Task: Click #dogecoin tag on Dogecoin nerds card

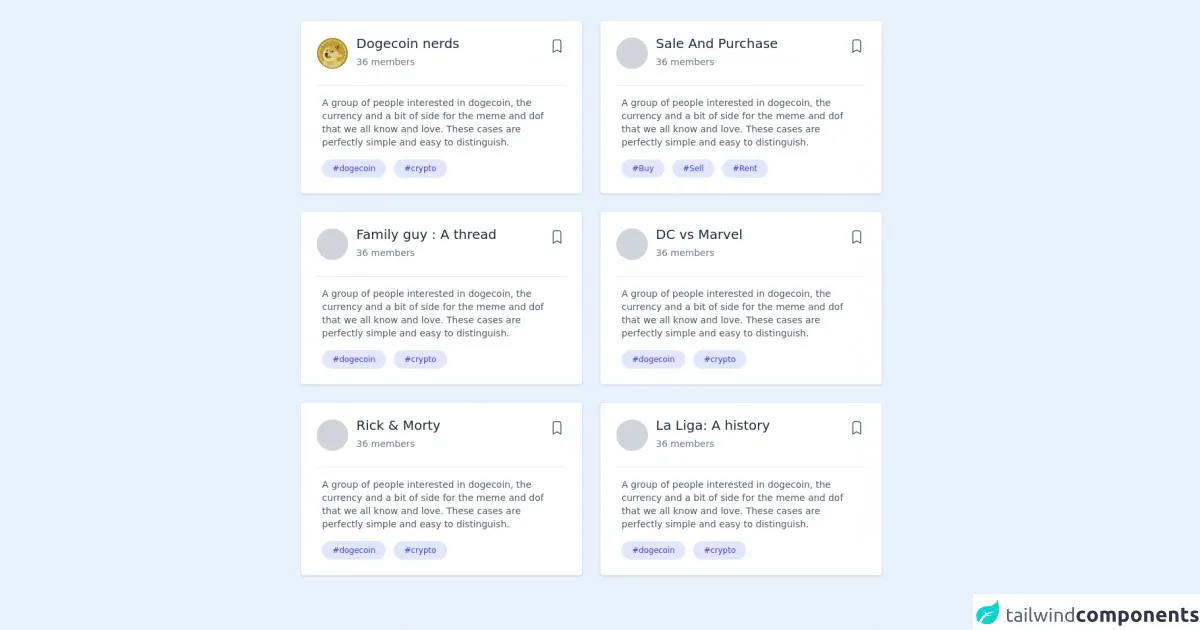Action: coord(354,169)
